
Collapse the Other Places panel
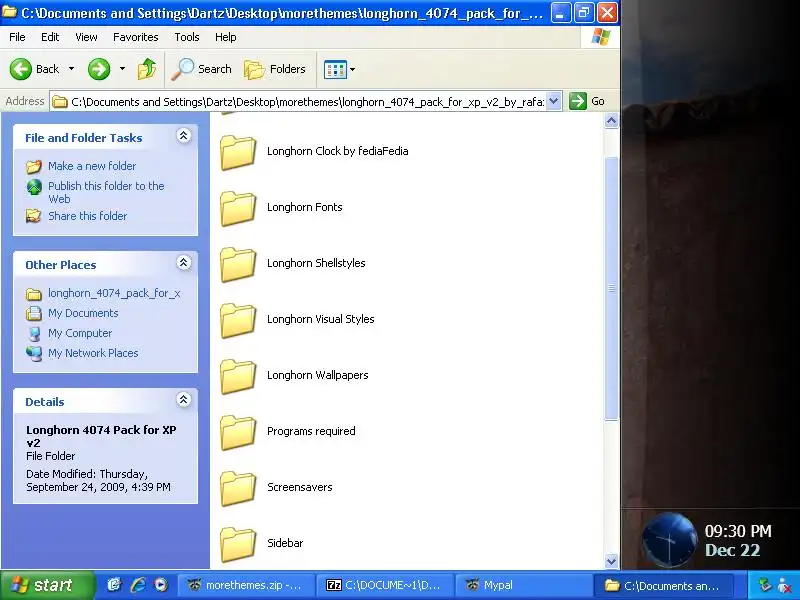[184, 263]
